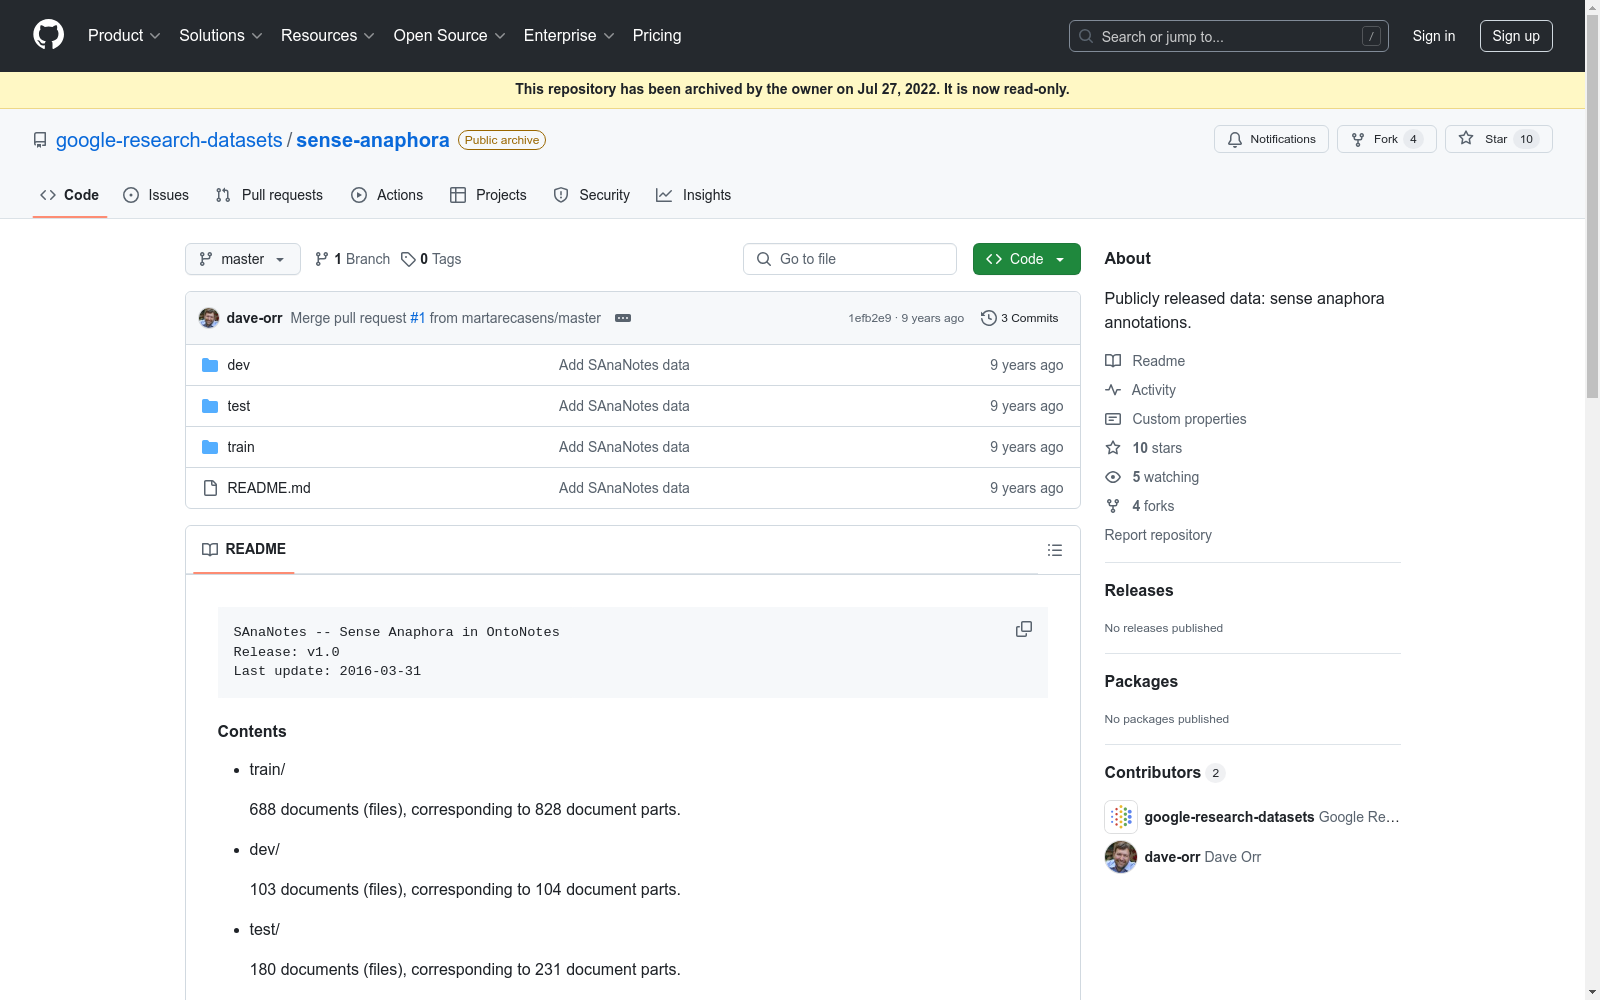The height and width of the screenshot is (1000, 1600).
Task: Click the fork icon next to 4 forks
Action: click(1113, 506)
